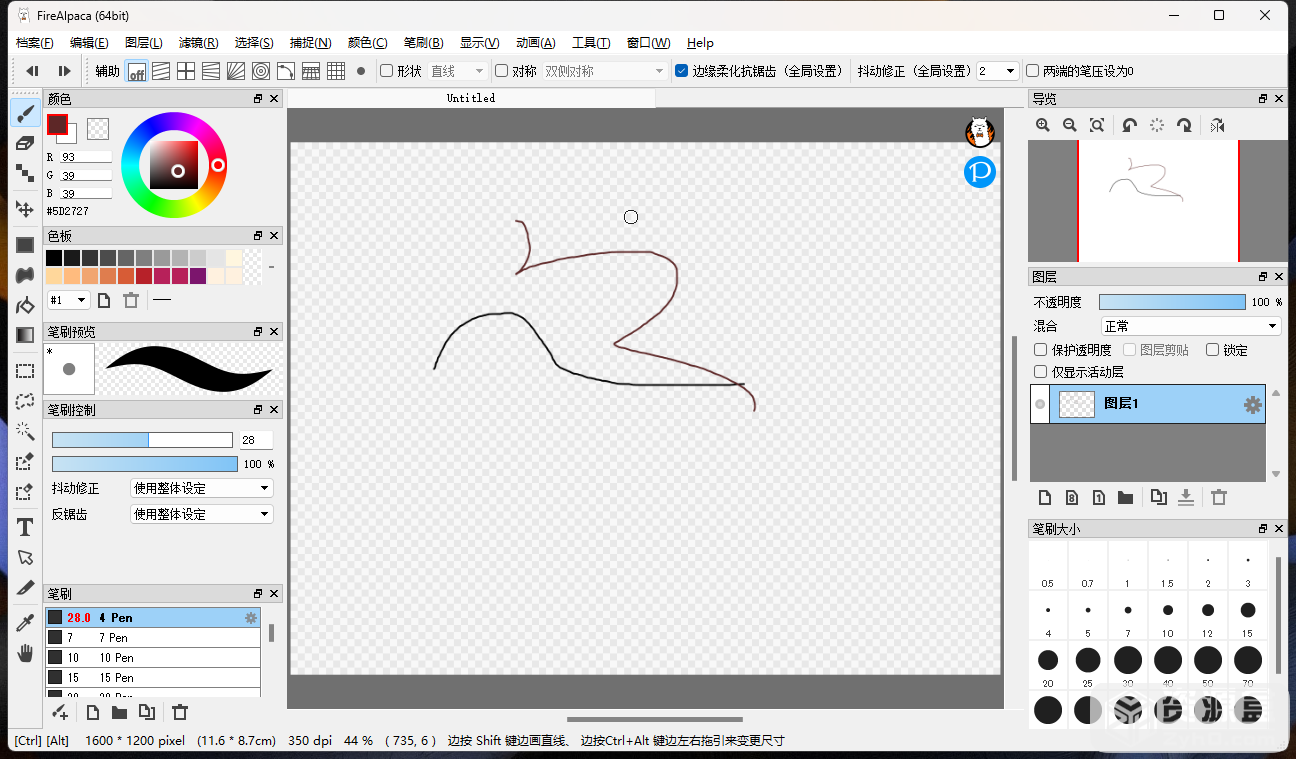1296x759 pixels.
Task: Enable the concentric circle snap guide
Action: pyautogui.click(x=261, y=71)
